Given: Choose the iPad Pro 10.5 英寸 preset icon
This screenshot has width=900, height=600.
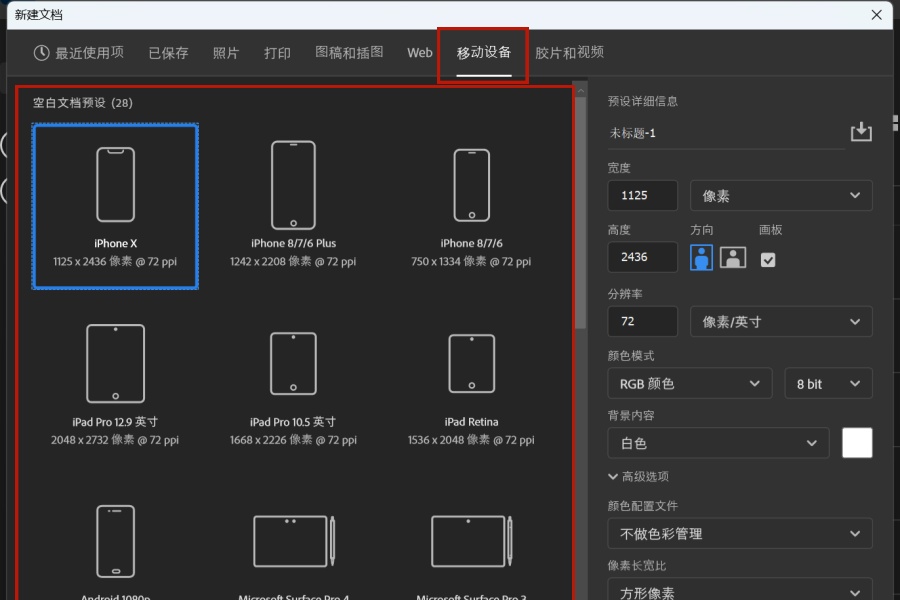Looking at the screenshot, I should click(293, 363).
